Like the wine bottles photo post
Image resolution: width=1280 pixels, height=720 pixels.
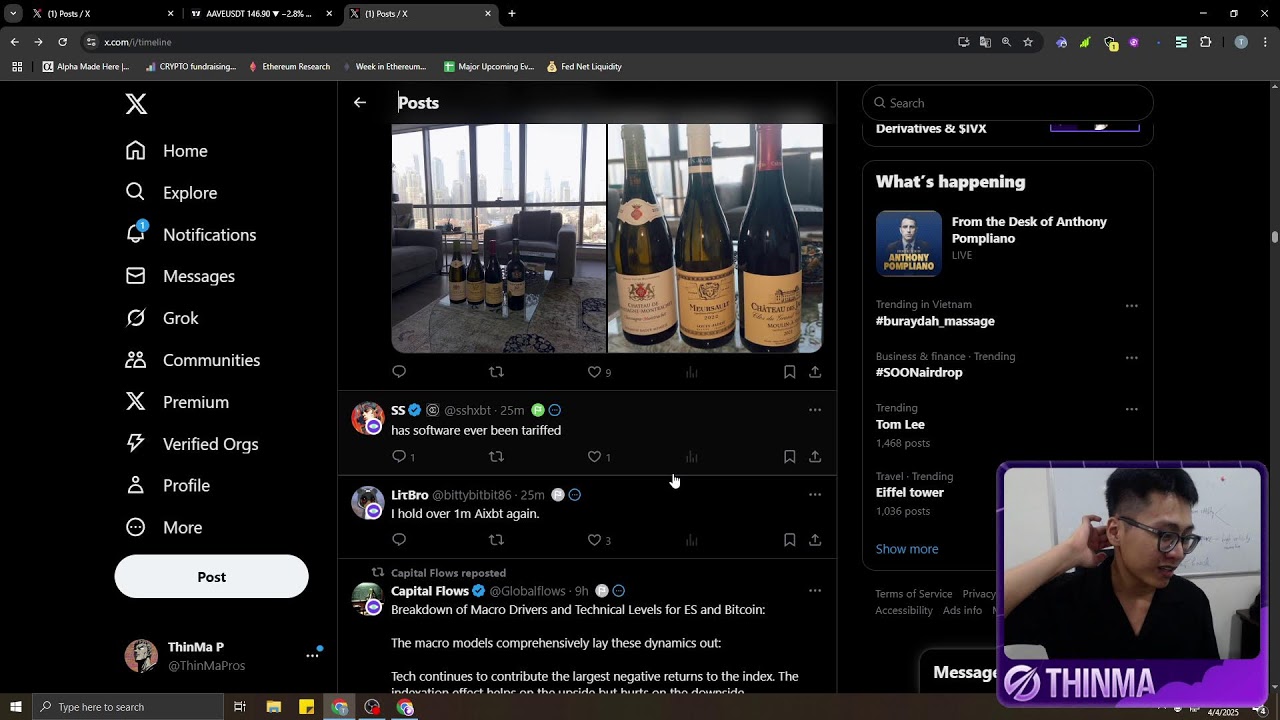point(594,372)
